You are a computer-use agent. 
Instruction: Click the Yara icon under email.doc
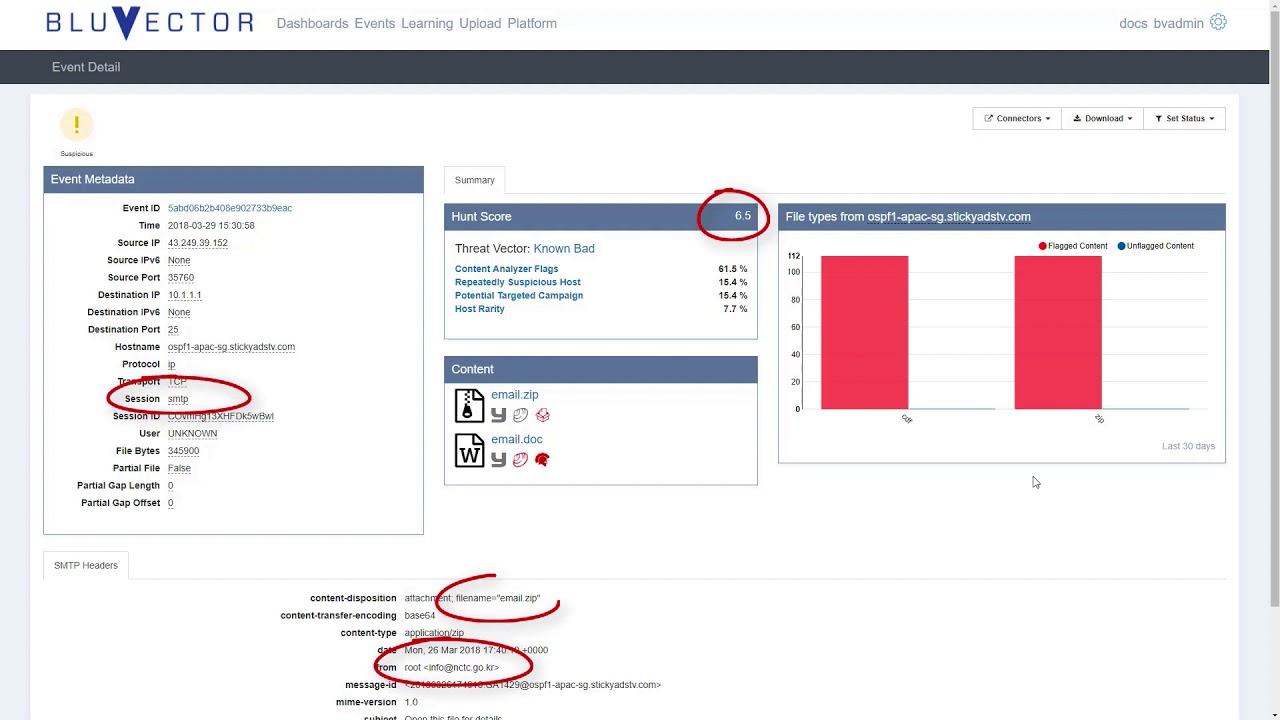[x=498, y=459]
